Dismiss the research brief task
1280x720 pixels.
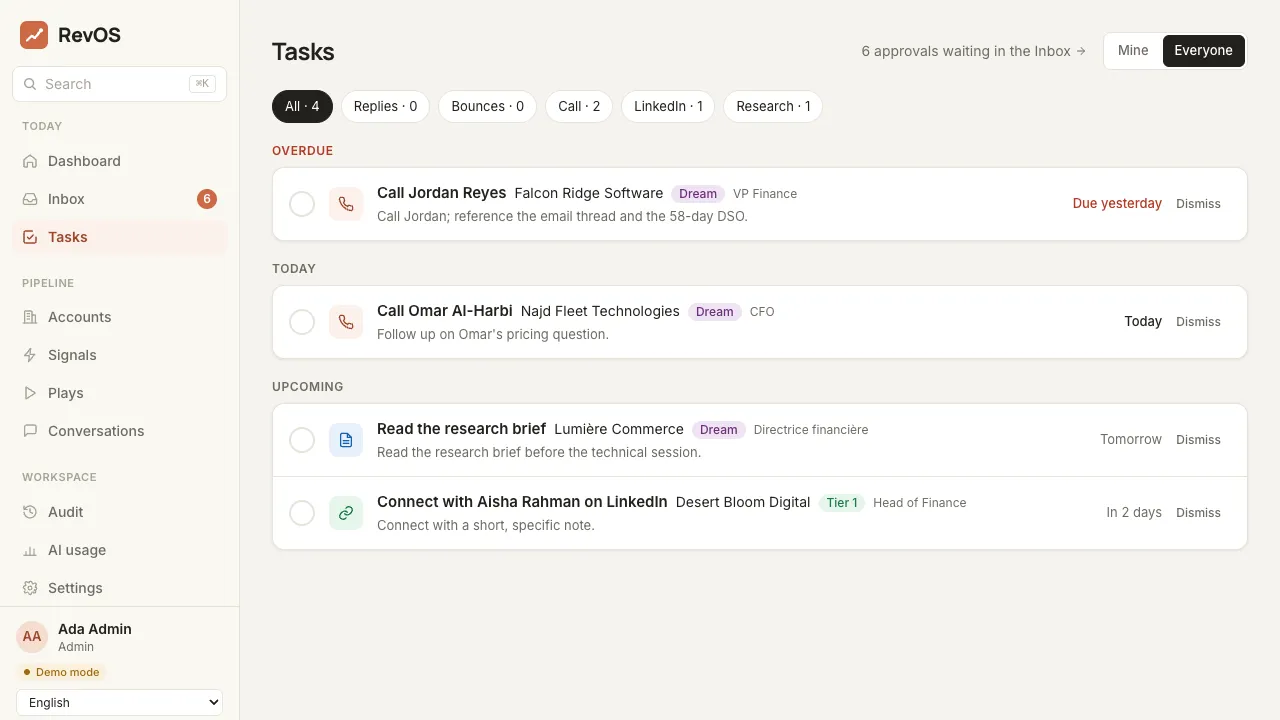1198,440
